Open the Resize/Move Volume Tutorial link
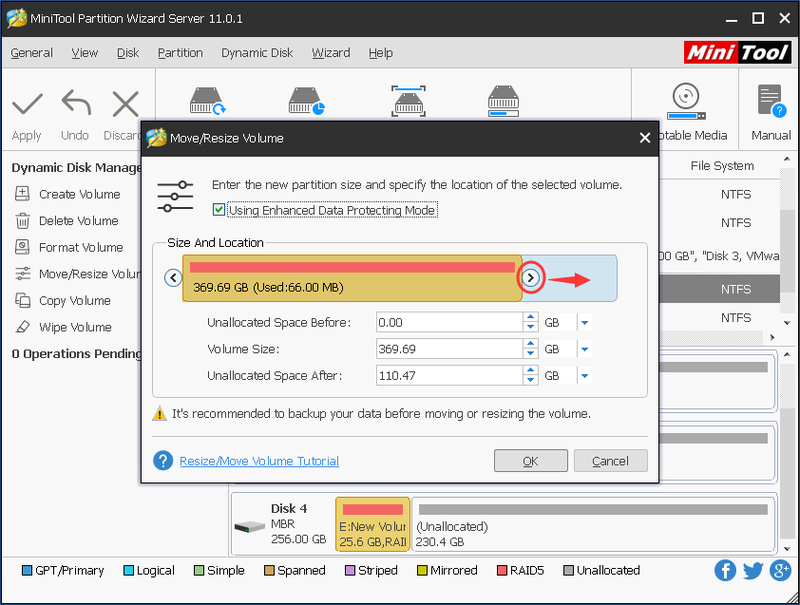The width and height of the screenshot is (800, 605). (x=259, y=461)
